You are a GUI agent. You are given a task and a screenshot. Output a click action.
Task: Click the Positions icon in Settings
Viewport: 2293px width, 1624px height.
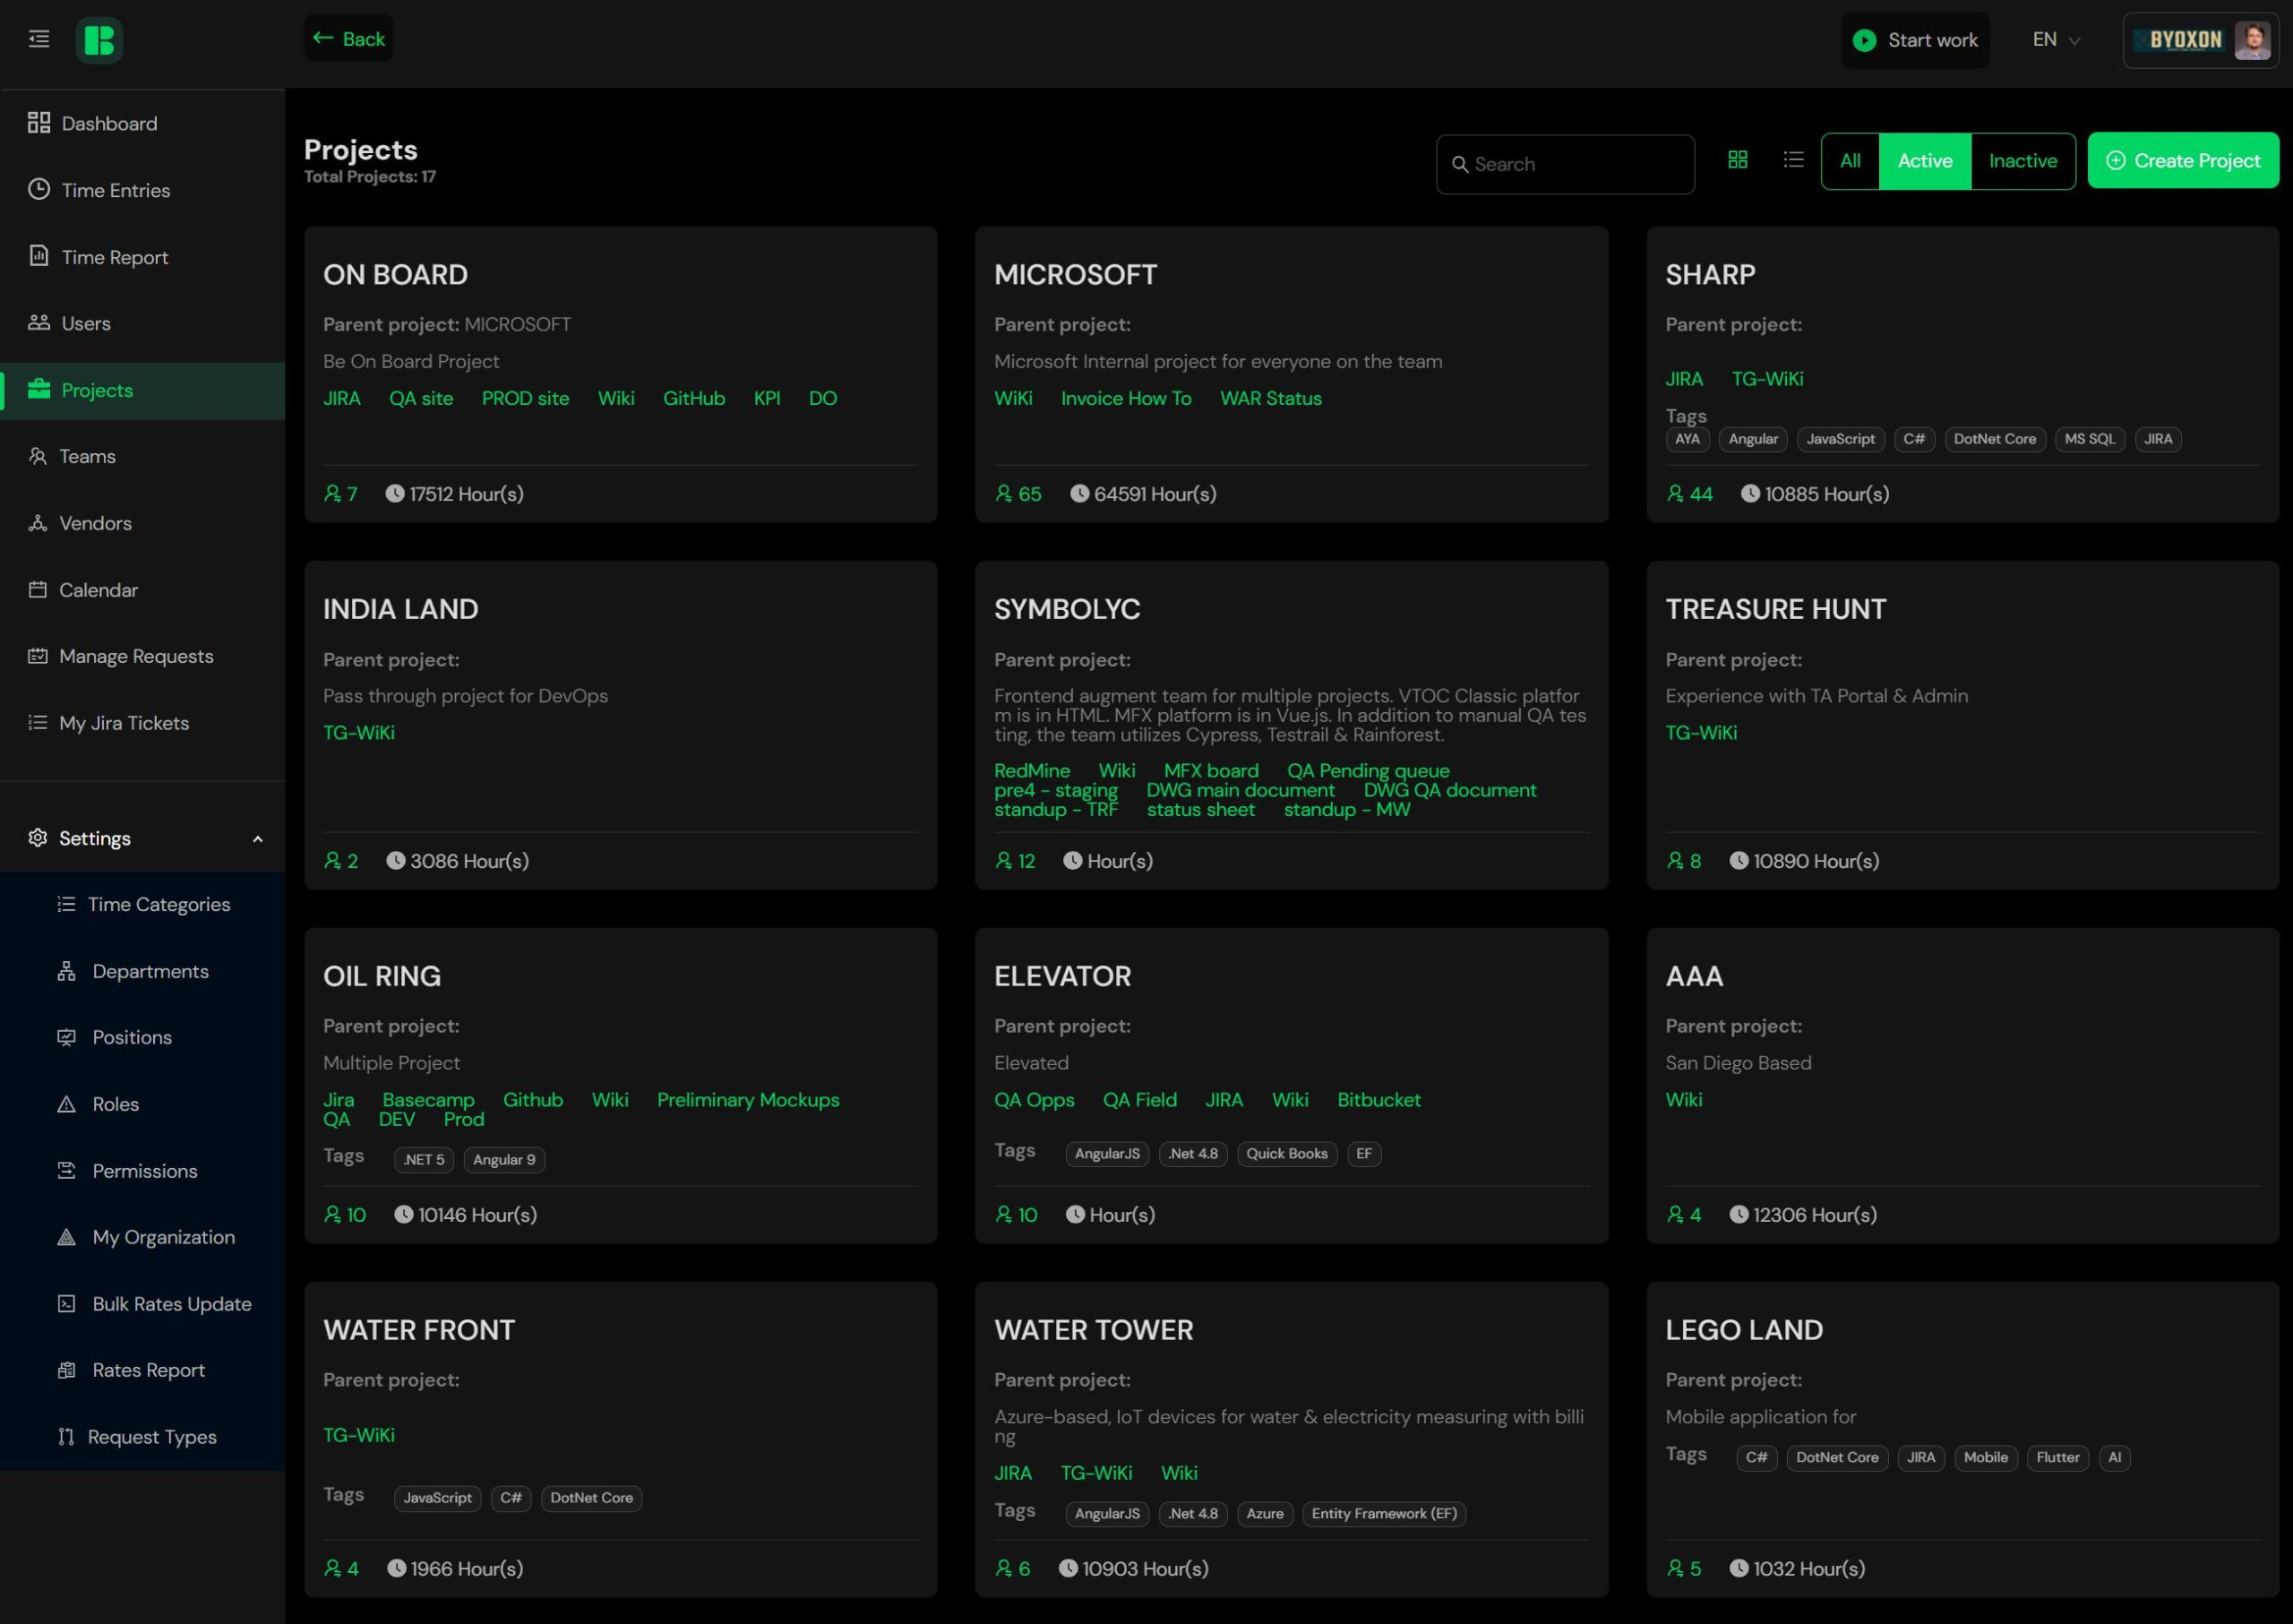[x=66, y=1037]
